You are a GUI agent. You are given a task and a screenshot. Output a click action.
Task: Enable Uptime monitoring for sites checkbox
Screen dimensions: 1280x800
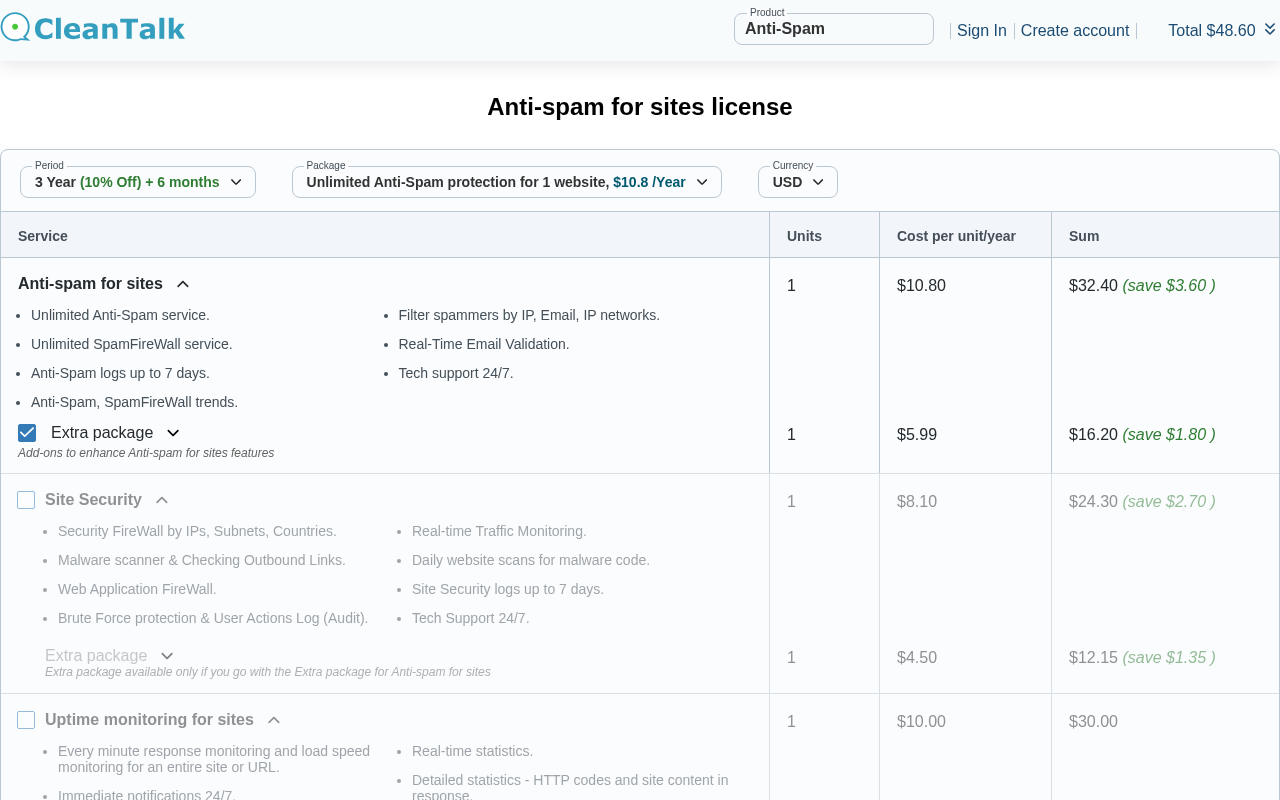[x=26, y=720]
